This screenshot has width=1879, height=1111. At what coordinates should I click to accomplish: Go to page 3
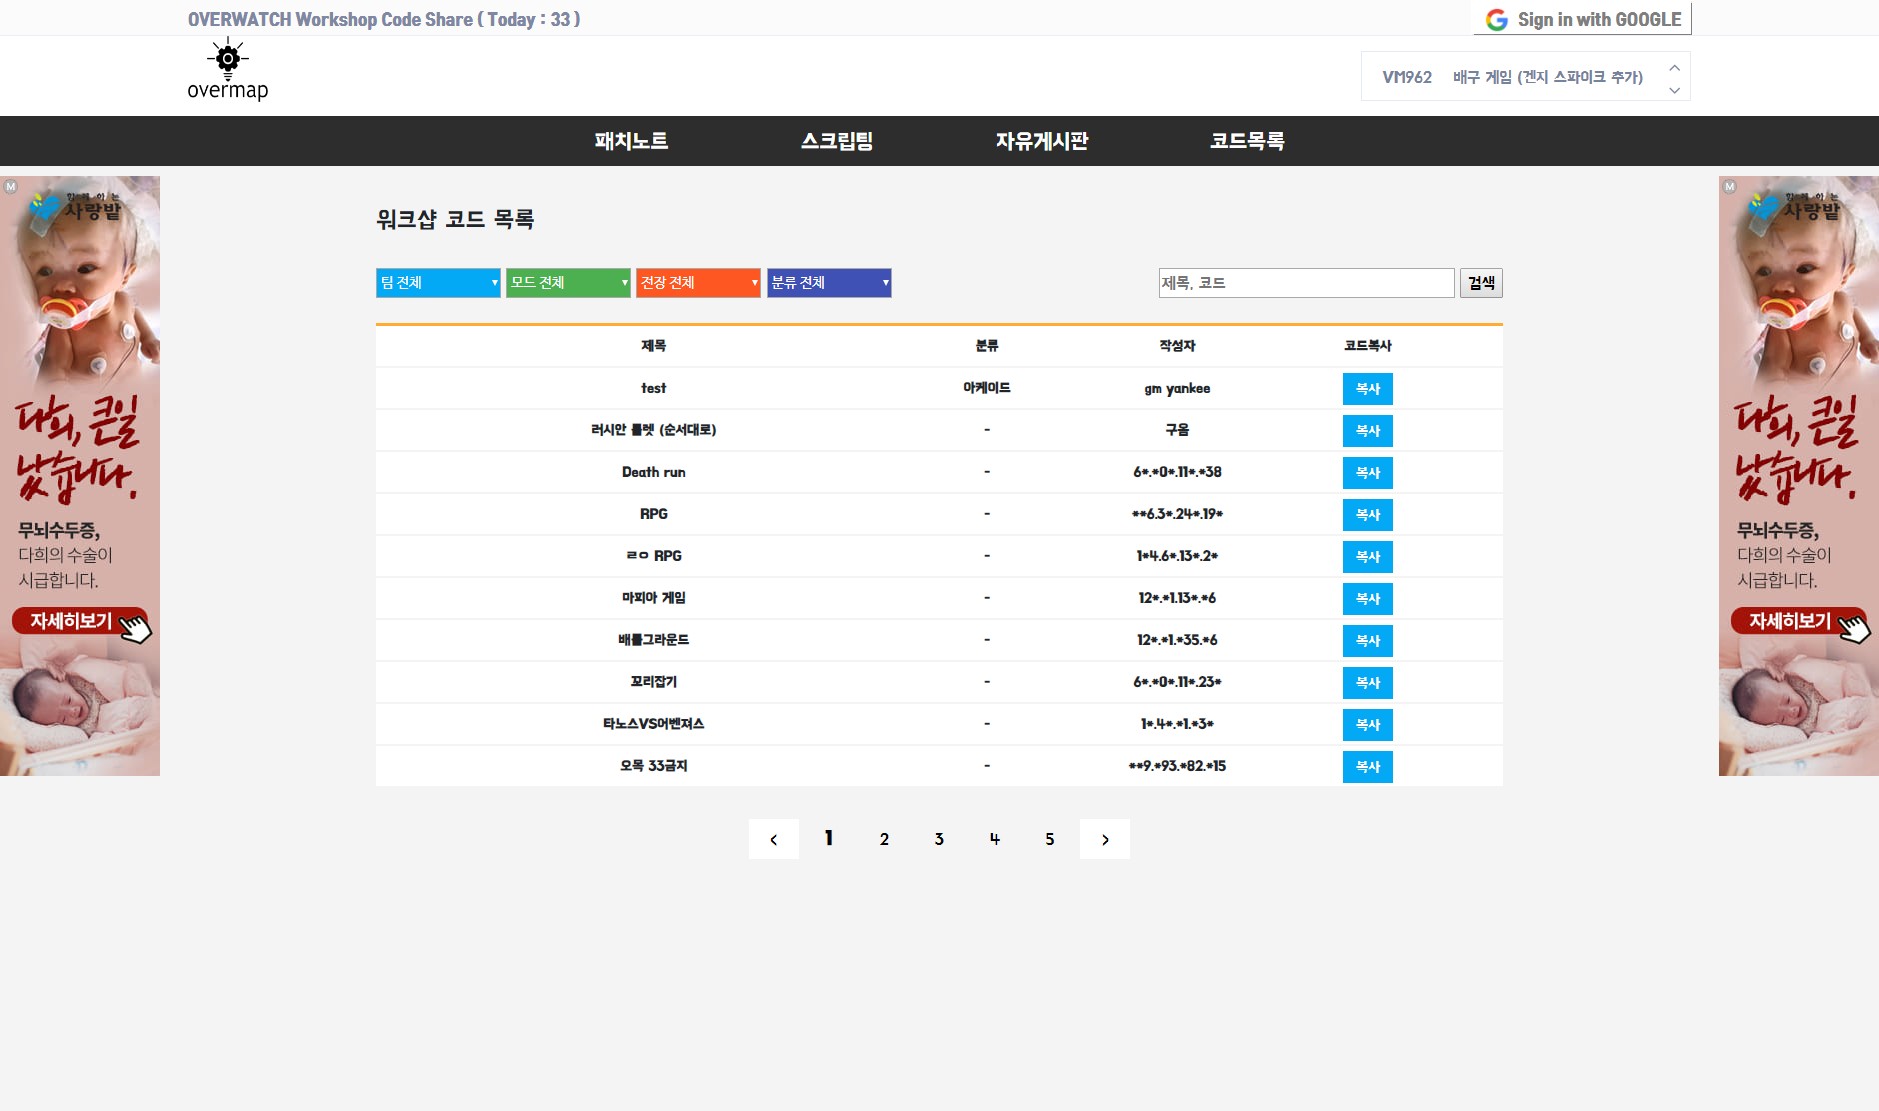pyautogui.click(x=939, y=839)
